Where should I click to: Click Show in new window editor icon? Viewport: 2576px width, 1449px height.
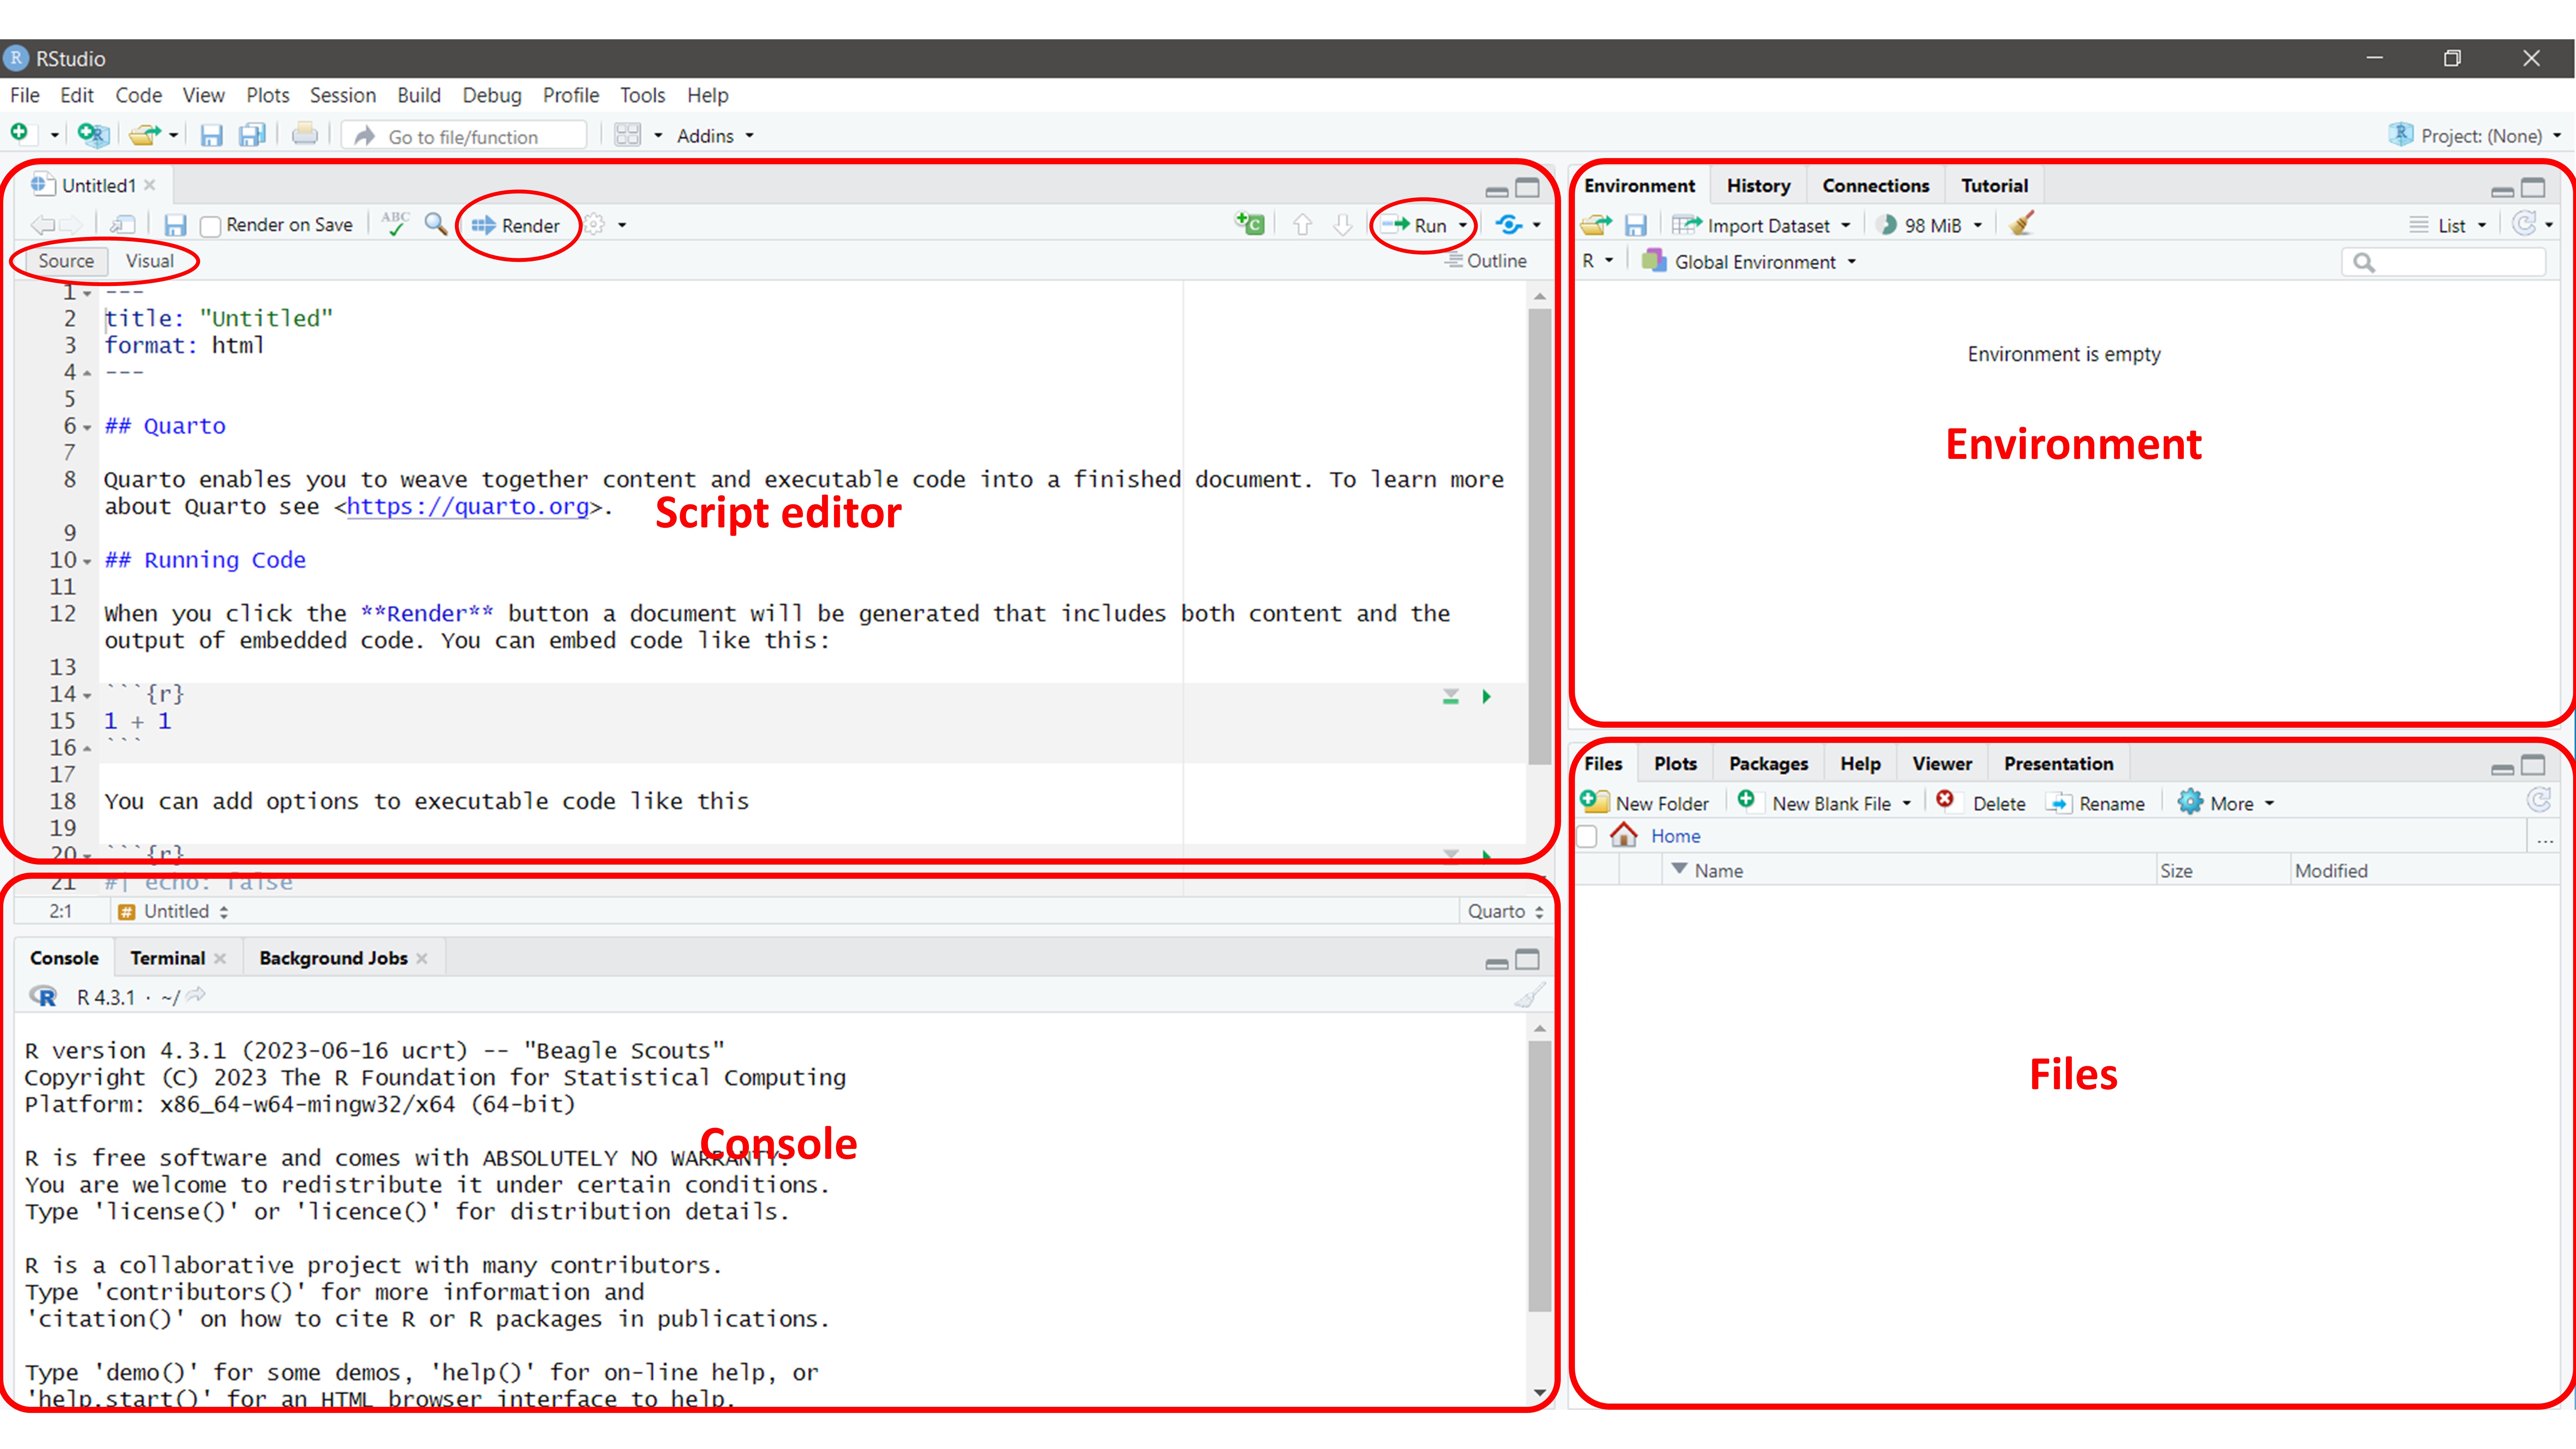coord(122,225)
